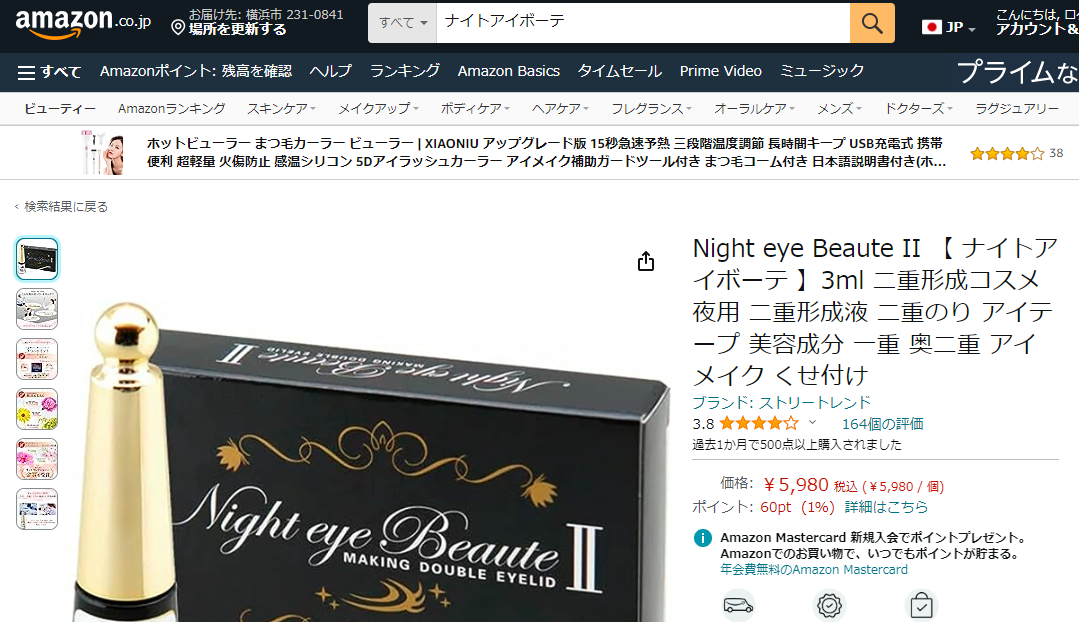Screen dimensions: 1079x622
Task: Expand the star rating breakdown chevron
Action: [813, 422]
